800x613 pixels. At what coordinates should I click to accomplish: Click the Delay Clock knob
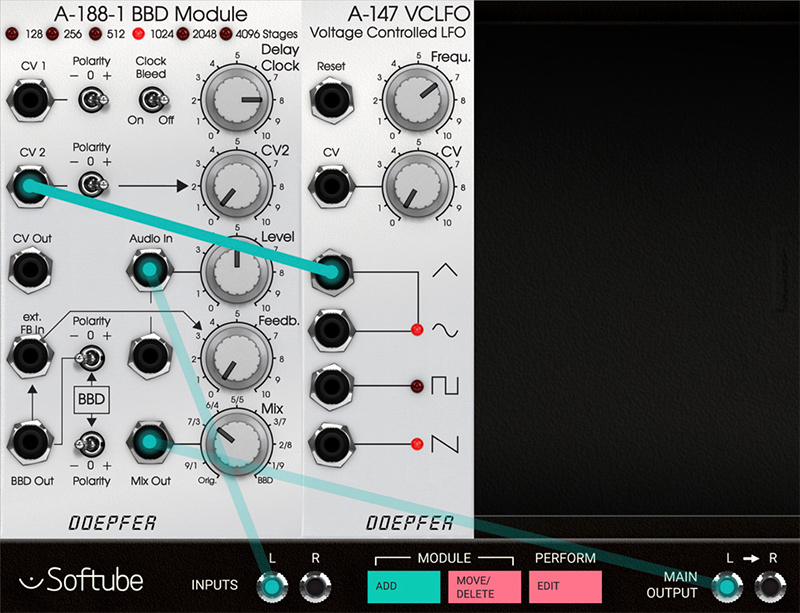[237, 99]
